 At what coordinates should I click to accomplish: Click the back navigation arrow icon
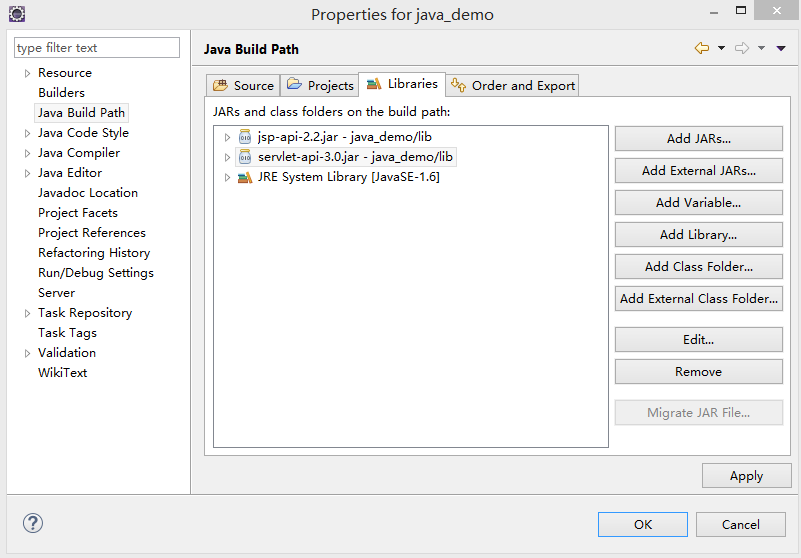pyautogui.click(x=701, y=48)
